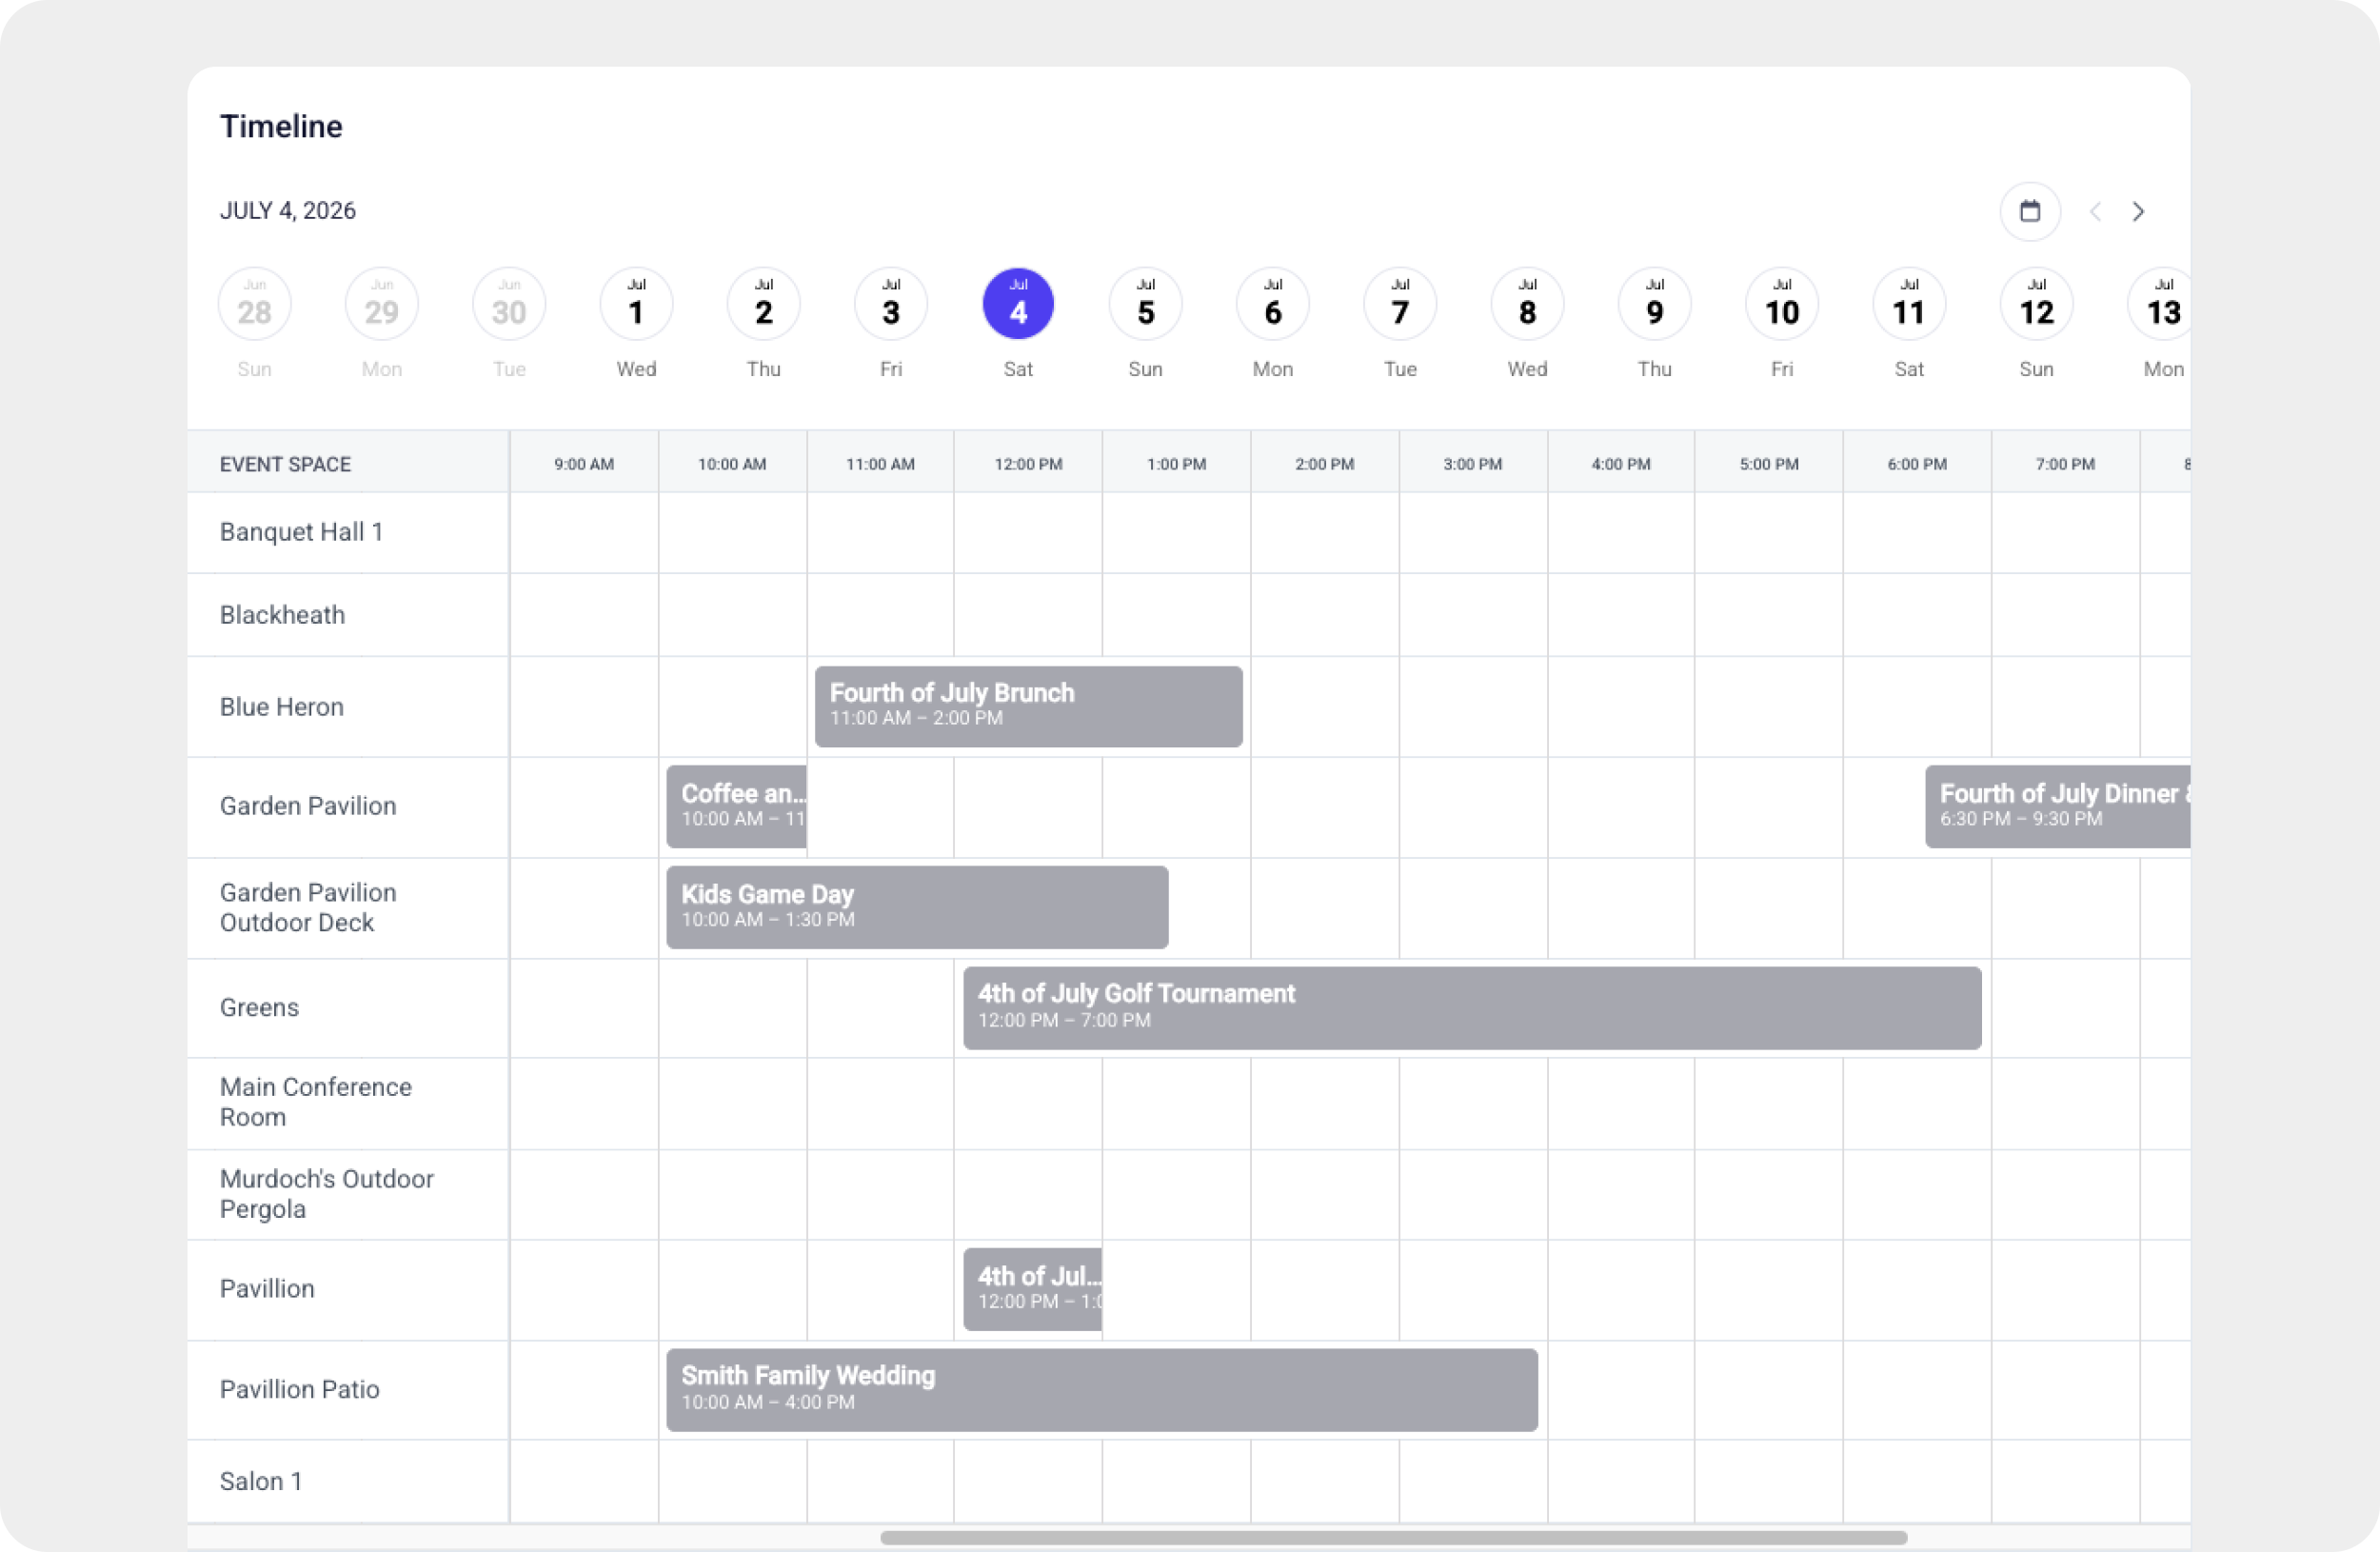2380x1552 pixels.
Task: Click the Garden Pavilion Outdoor Deck label
Action: [x=308, y=907]
